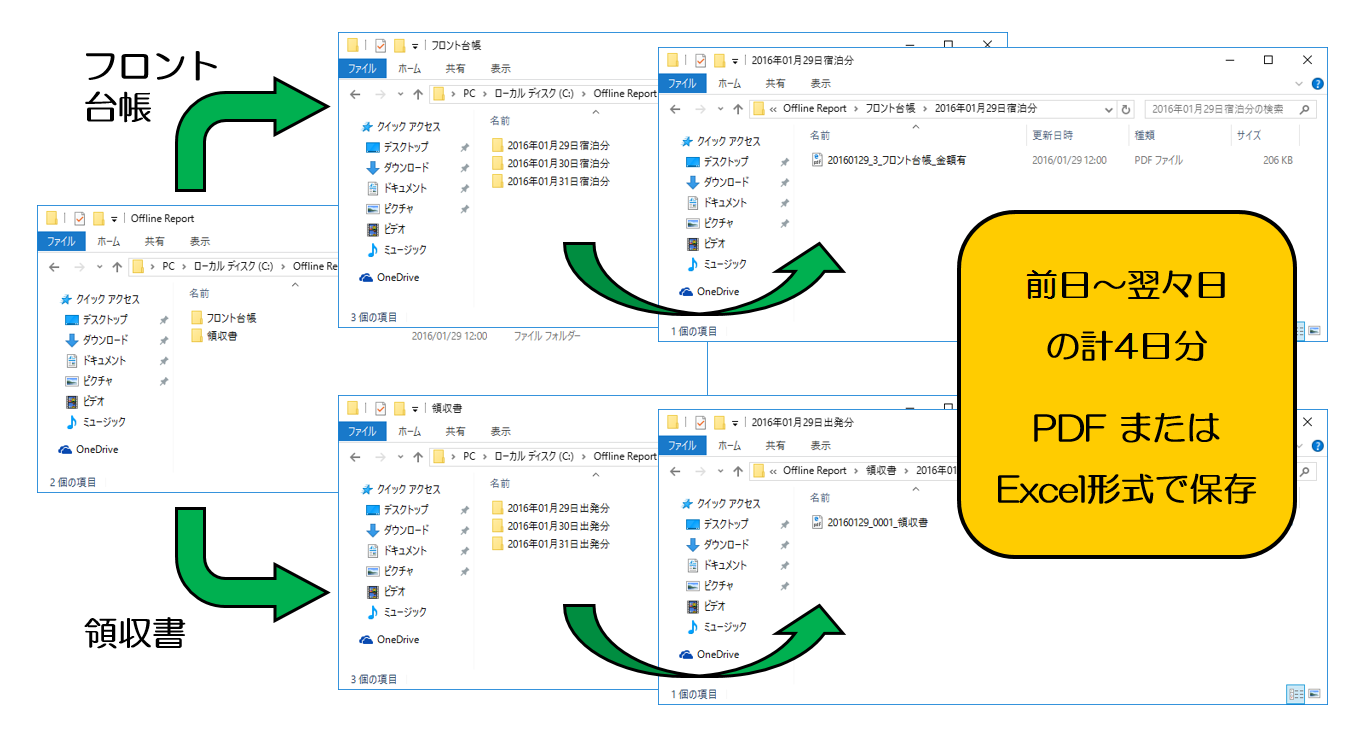
Task: Click the up arrow in Offline Report window
Action: (116, 267)
